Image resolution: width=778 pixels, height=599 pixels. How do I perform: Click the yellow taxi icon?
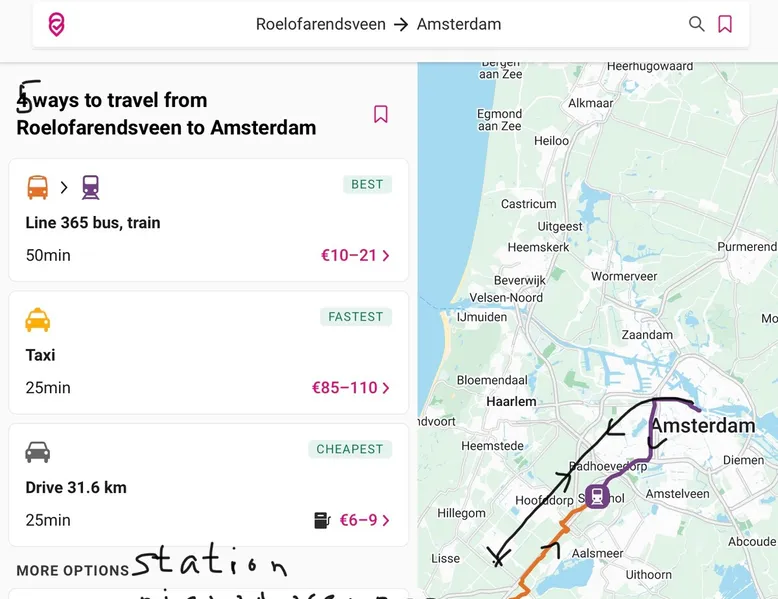pyautogui.click(x=37, y=320)
